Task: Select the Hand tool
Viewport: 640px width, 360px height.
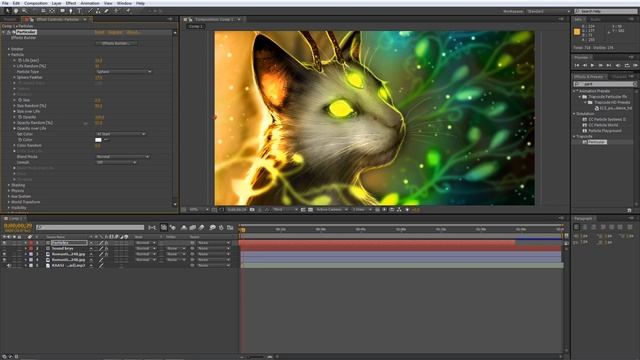Action: coord(16,11)
